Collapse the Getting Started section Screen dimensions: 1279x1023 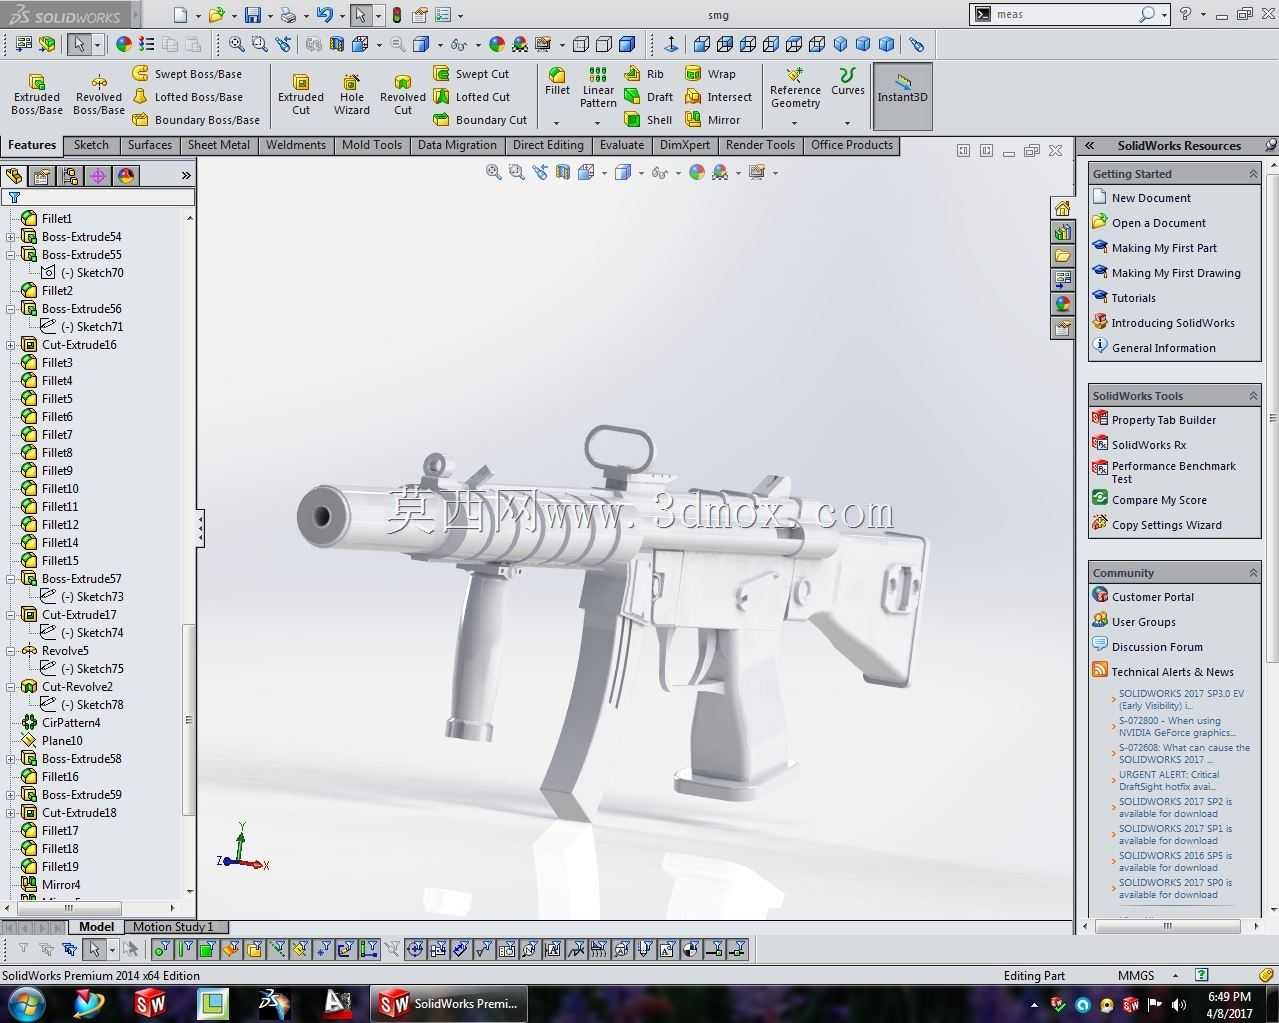[x=1253, y=174]
